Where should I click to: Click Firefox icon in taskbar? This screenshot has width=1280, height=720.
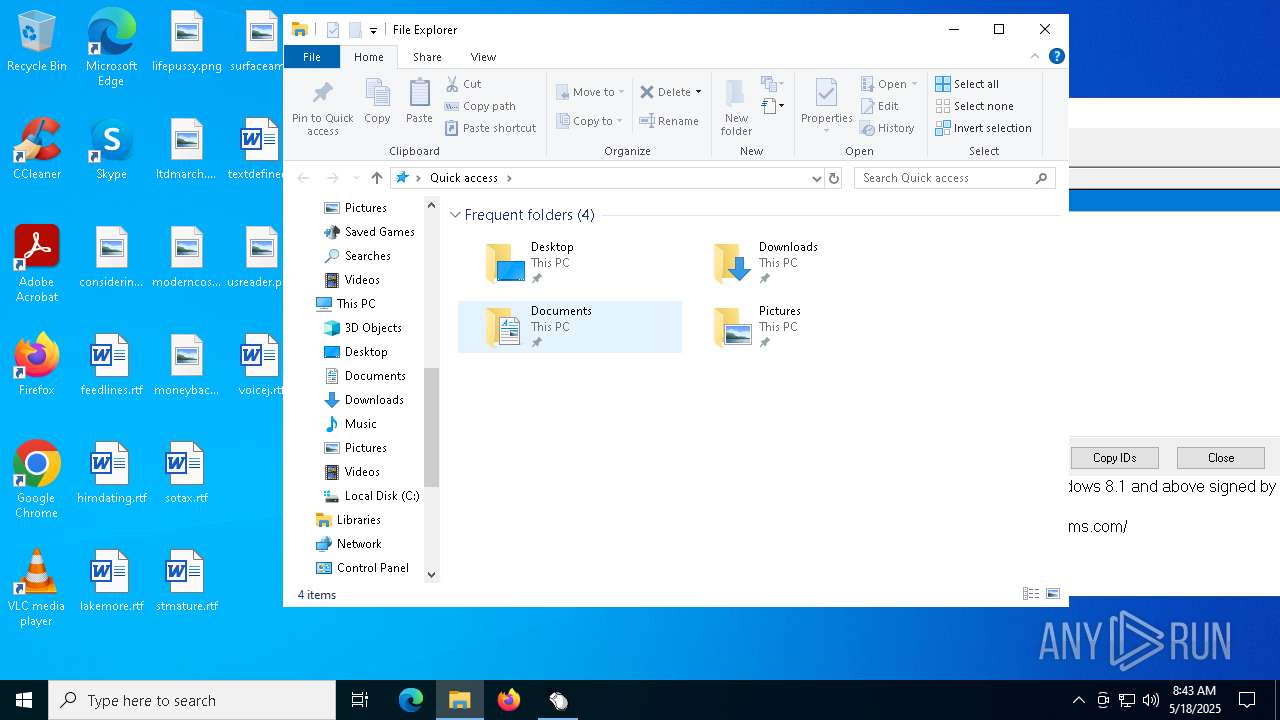(x=509, y=700)
